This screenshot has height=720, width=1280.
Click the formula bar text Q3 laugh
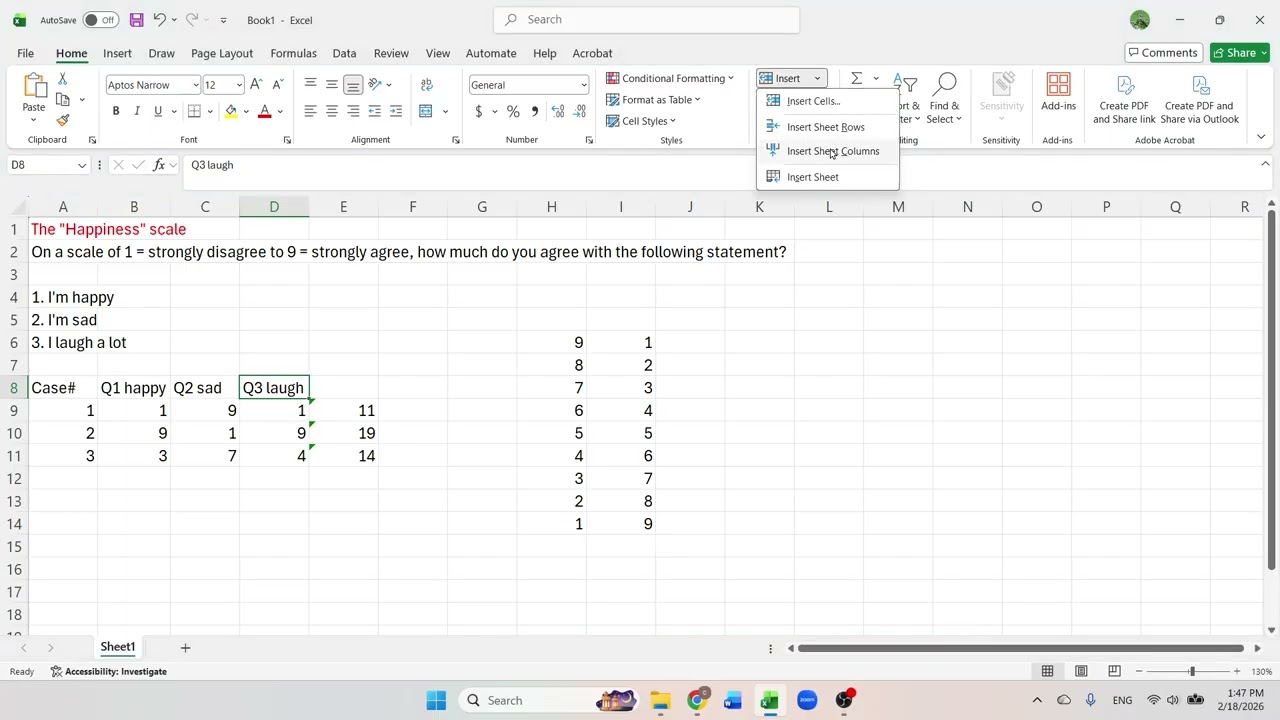[x=212, y=165]
